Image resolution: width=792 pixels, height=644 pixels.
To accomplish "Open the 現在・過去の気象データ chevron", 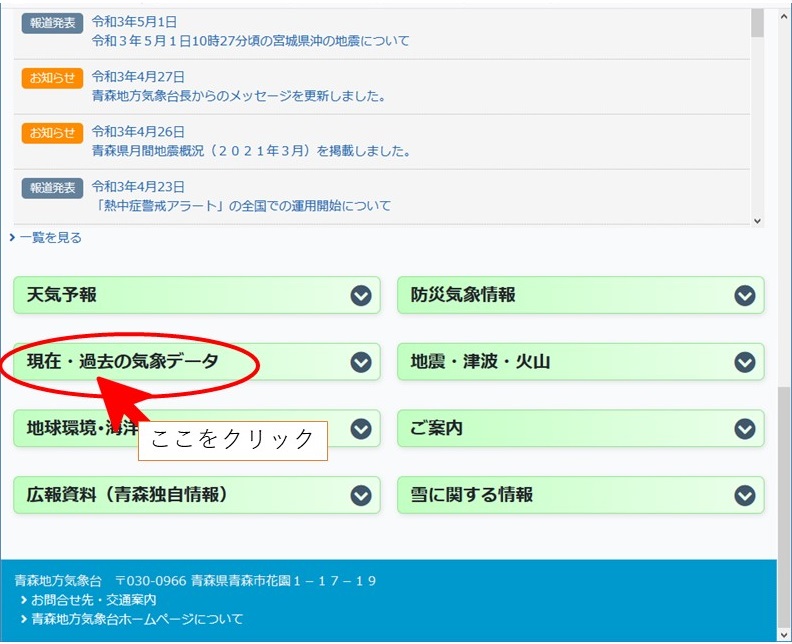I will pyautogui.click(x=361, y=362).
